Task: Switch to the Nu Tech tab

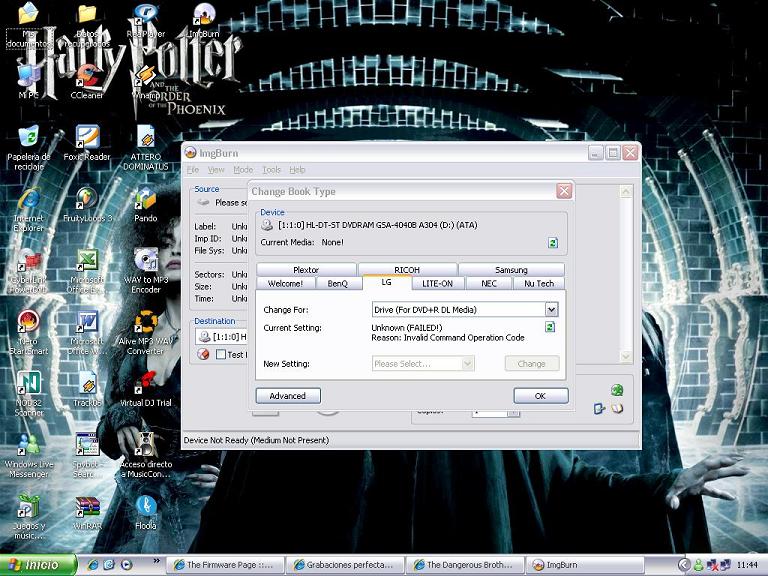Action: (x=539, y=284)
